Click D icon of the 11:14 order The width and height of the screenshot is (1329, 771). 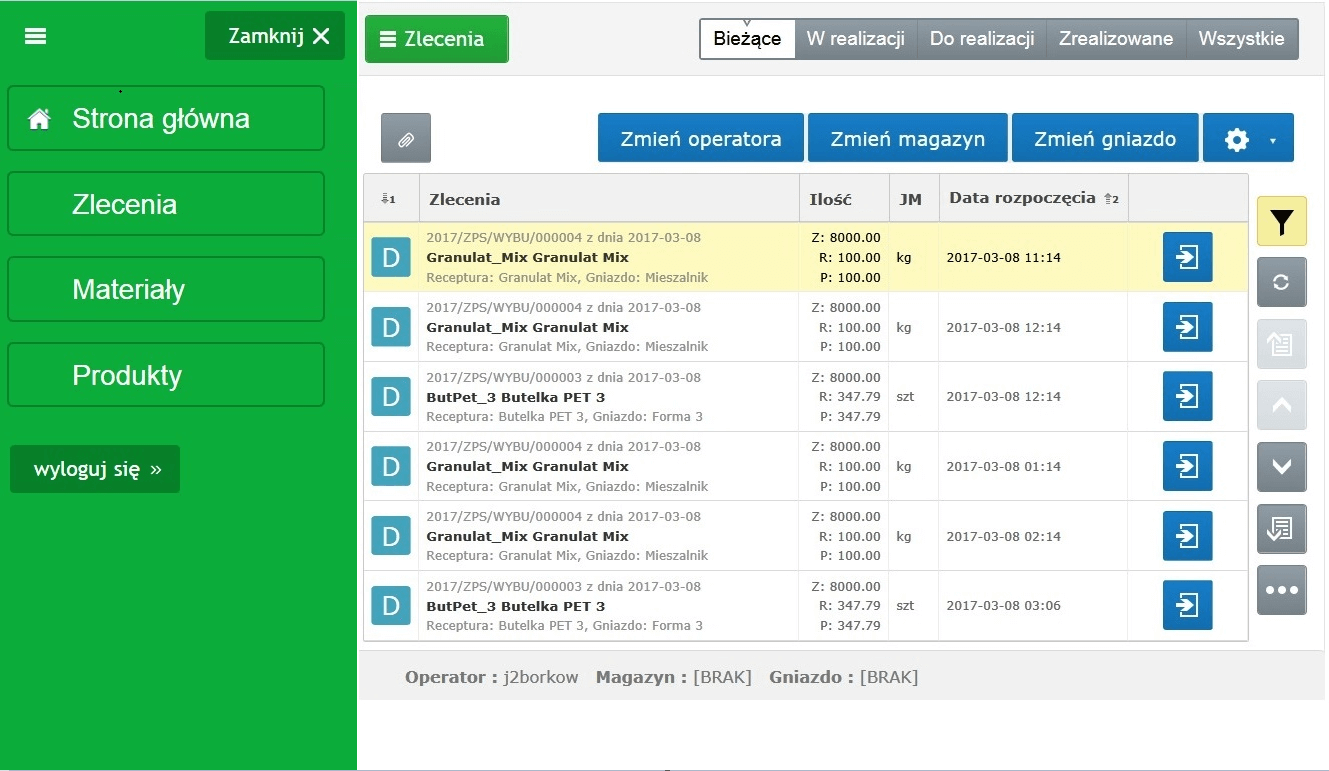coord(391,257)
